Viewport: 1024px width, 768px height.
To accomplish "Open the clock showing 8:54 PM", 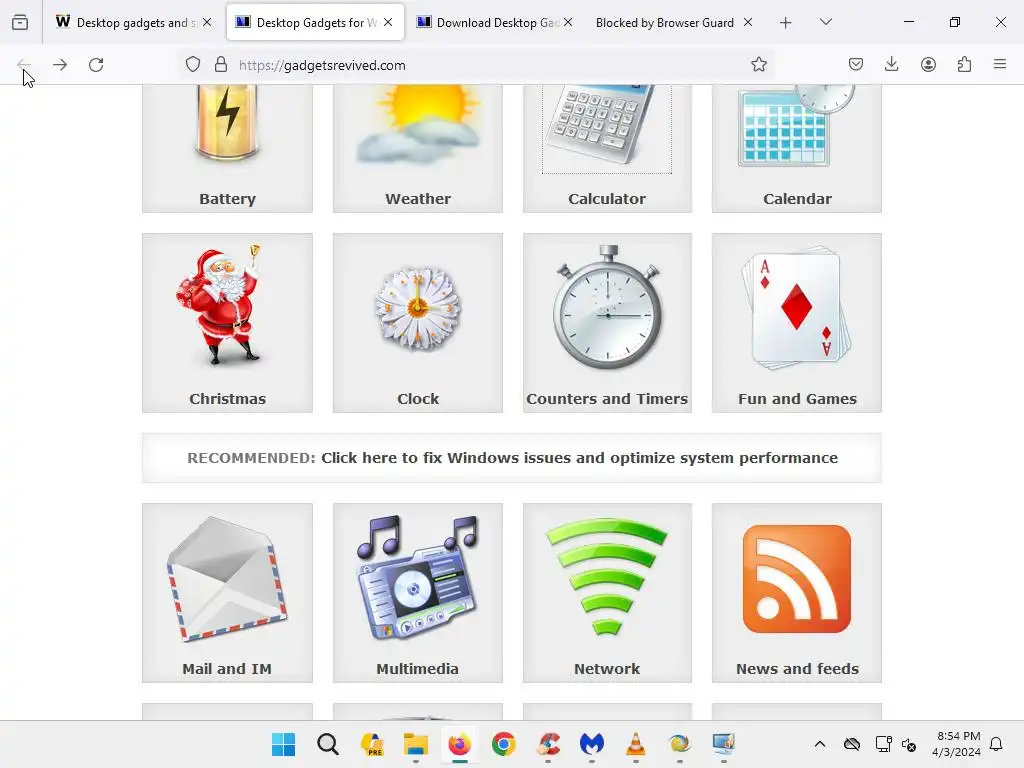I will pyautogui.click(x=957, y=744).
